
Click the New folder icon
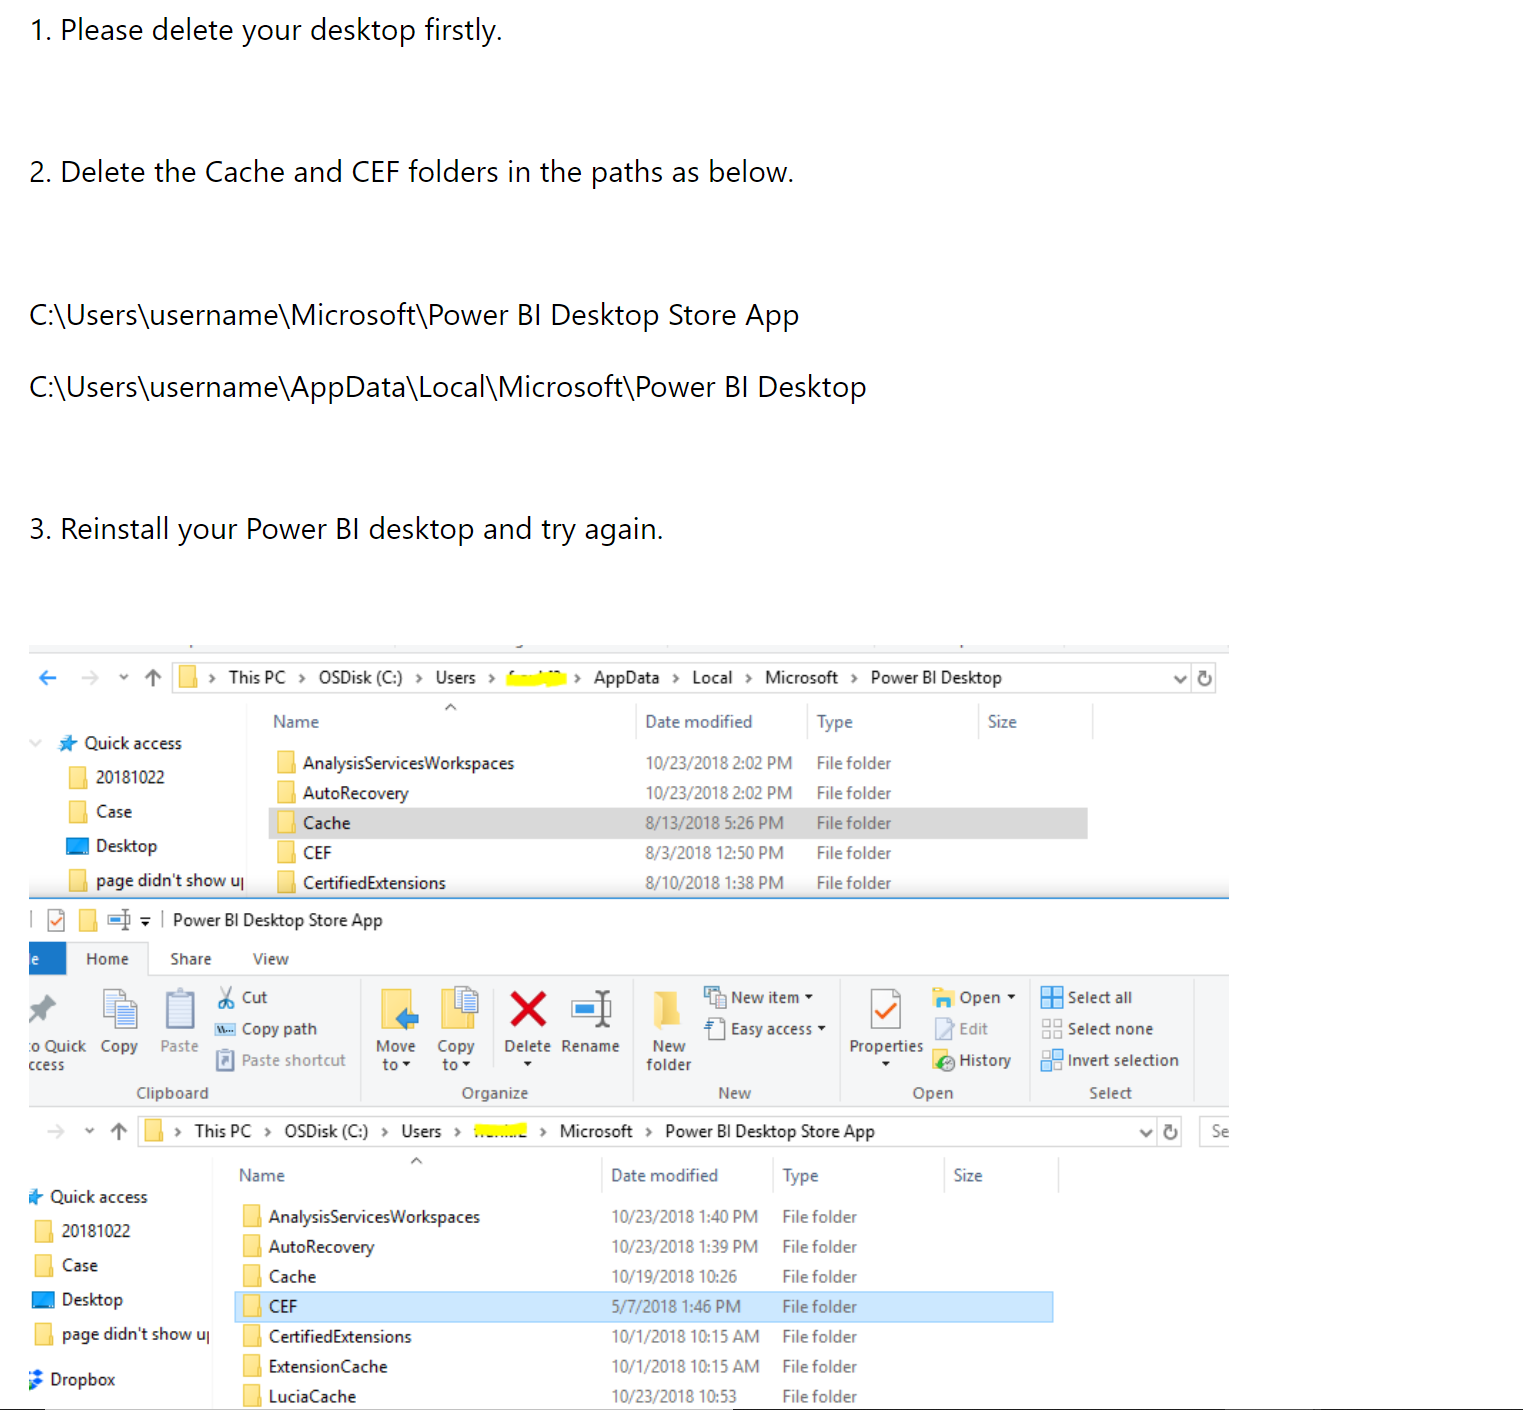click(666, 1010)
